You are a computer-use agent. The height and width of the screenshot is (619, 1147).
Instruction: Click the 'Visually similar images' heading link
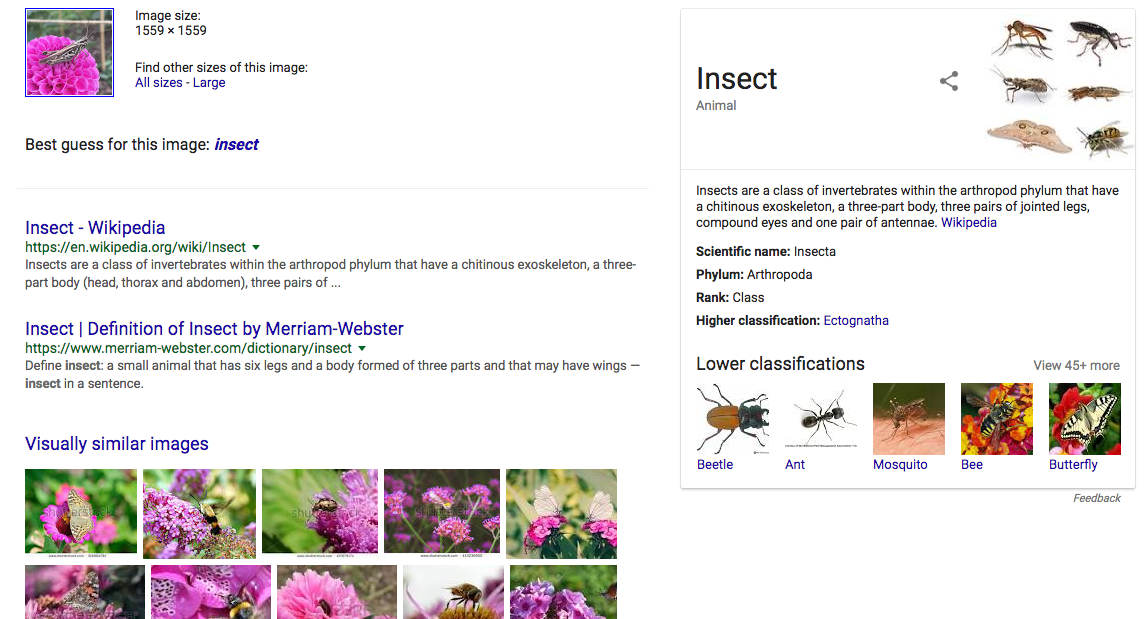tap(117, 444)
